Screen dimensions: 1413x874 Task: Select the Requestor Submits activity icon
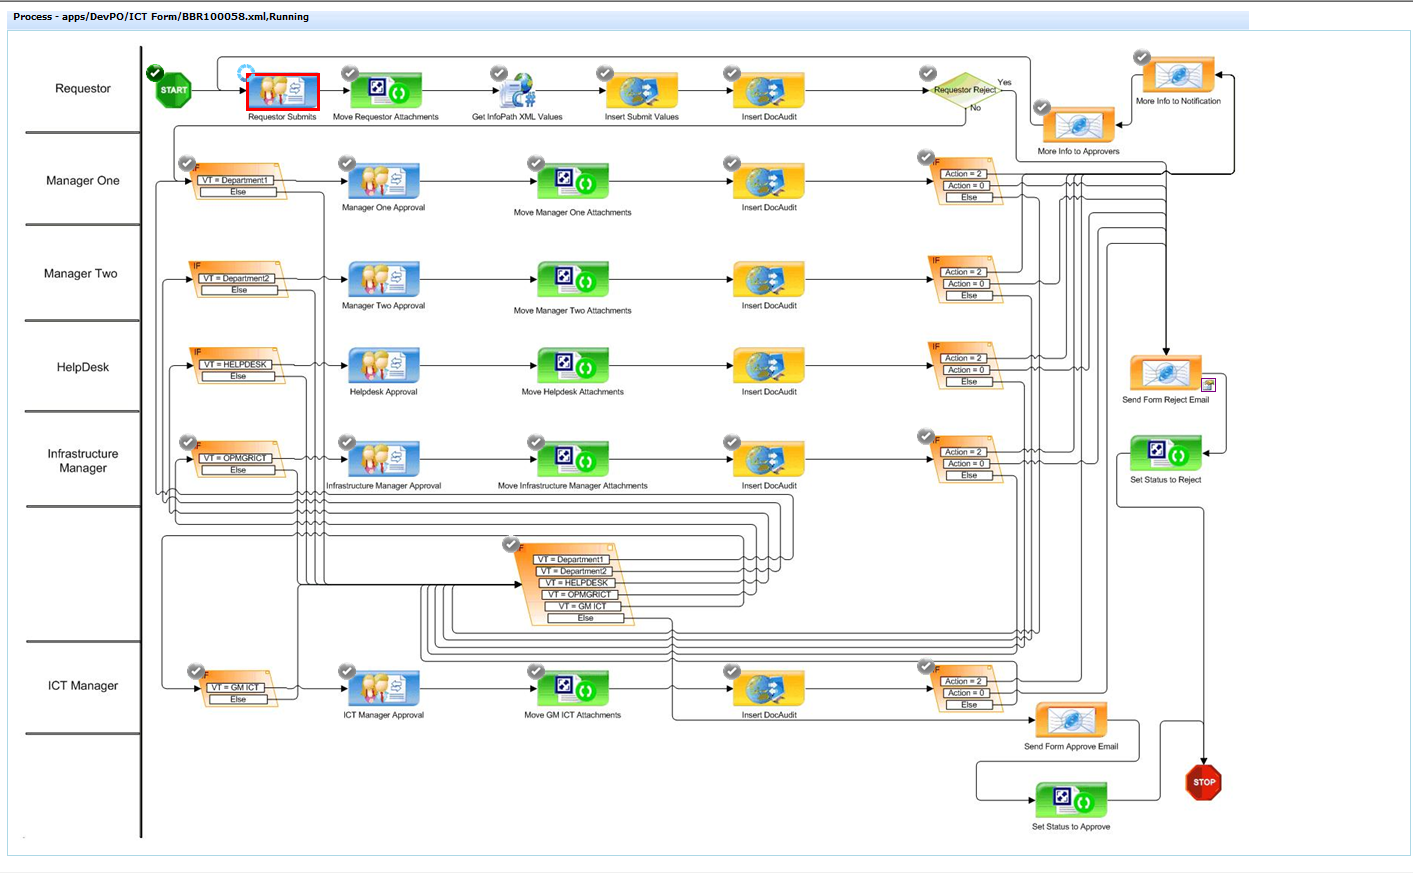coord(283,91)
